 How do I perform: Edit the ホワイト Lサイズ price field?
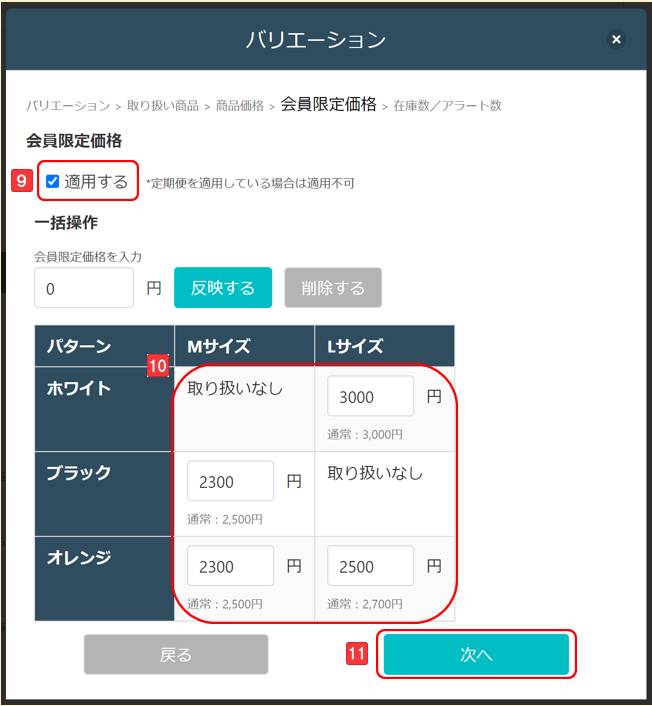click(371, 396)
